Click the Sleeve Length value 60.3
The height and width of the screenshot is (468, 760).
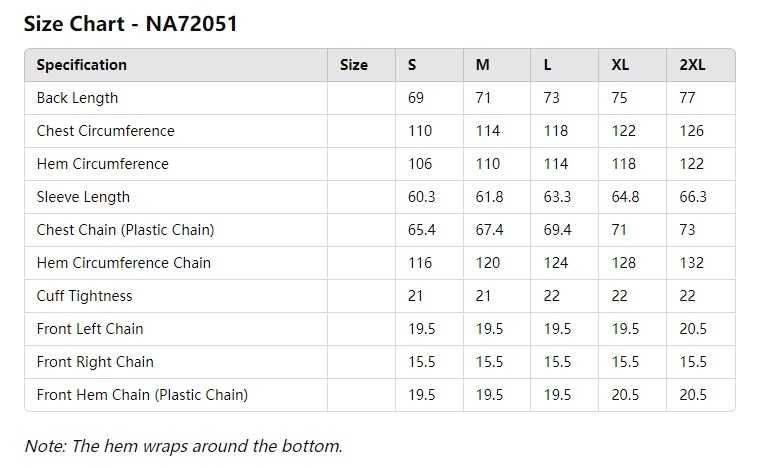point(422,197)
